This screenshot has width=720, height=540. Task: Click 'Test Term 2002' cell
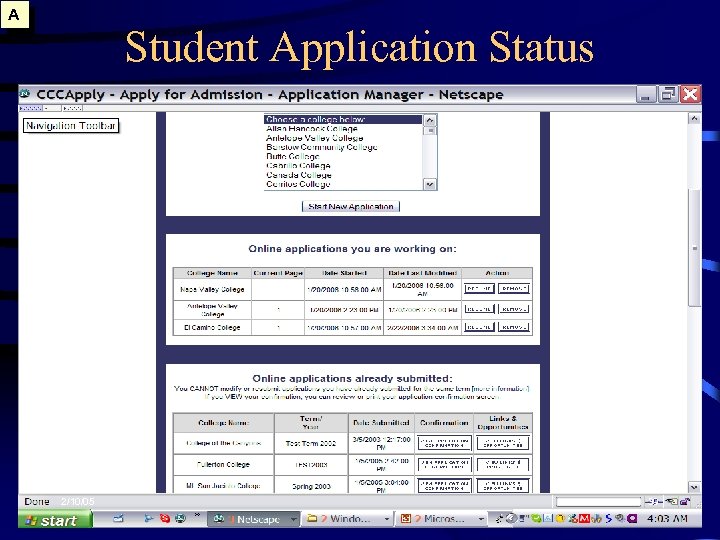(x=311, y=443)
